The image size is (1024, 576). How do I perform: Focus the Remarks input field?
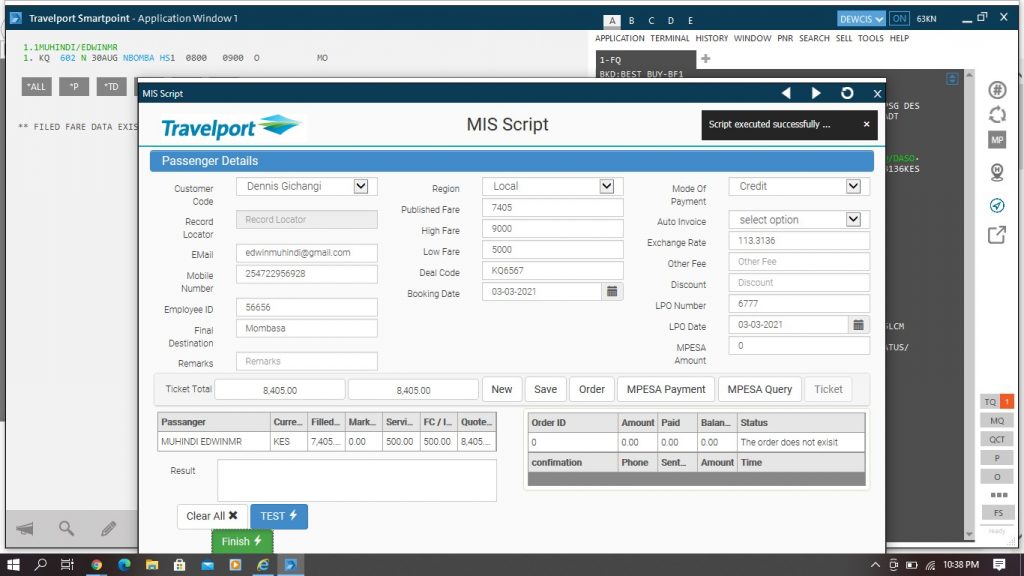(307, 361)
